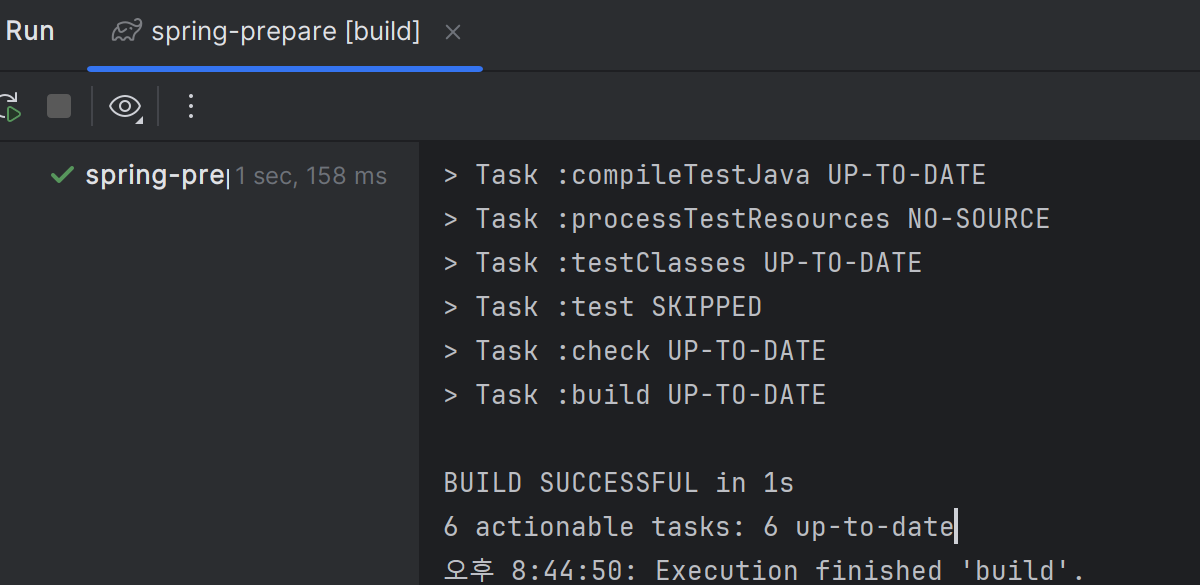Image resolution: width=1200 pixels, height=585 pixels.
Task: Click the 6 actionable tasks summary line
Action: 699,527
